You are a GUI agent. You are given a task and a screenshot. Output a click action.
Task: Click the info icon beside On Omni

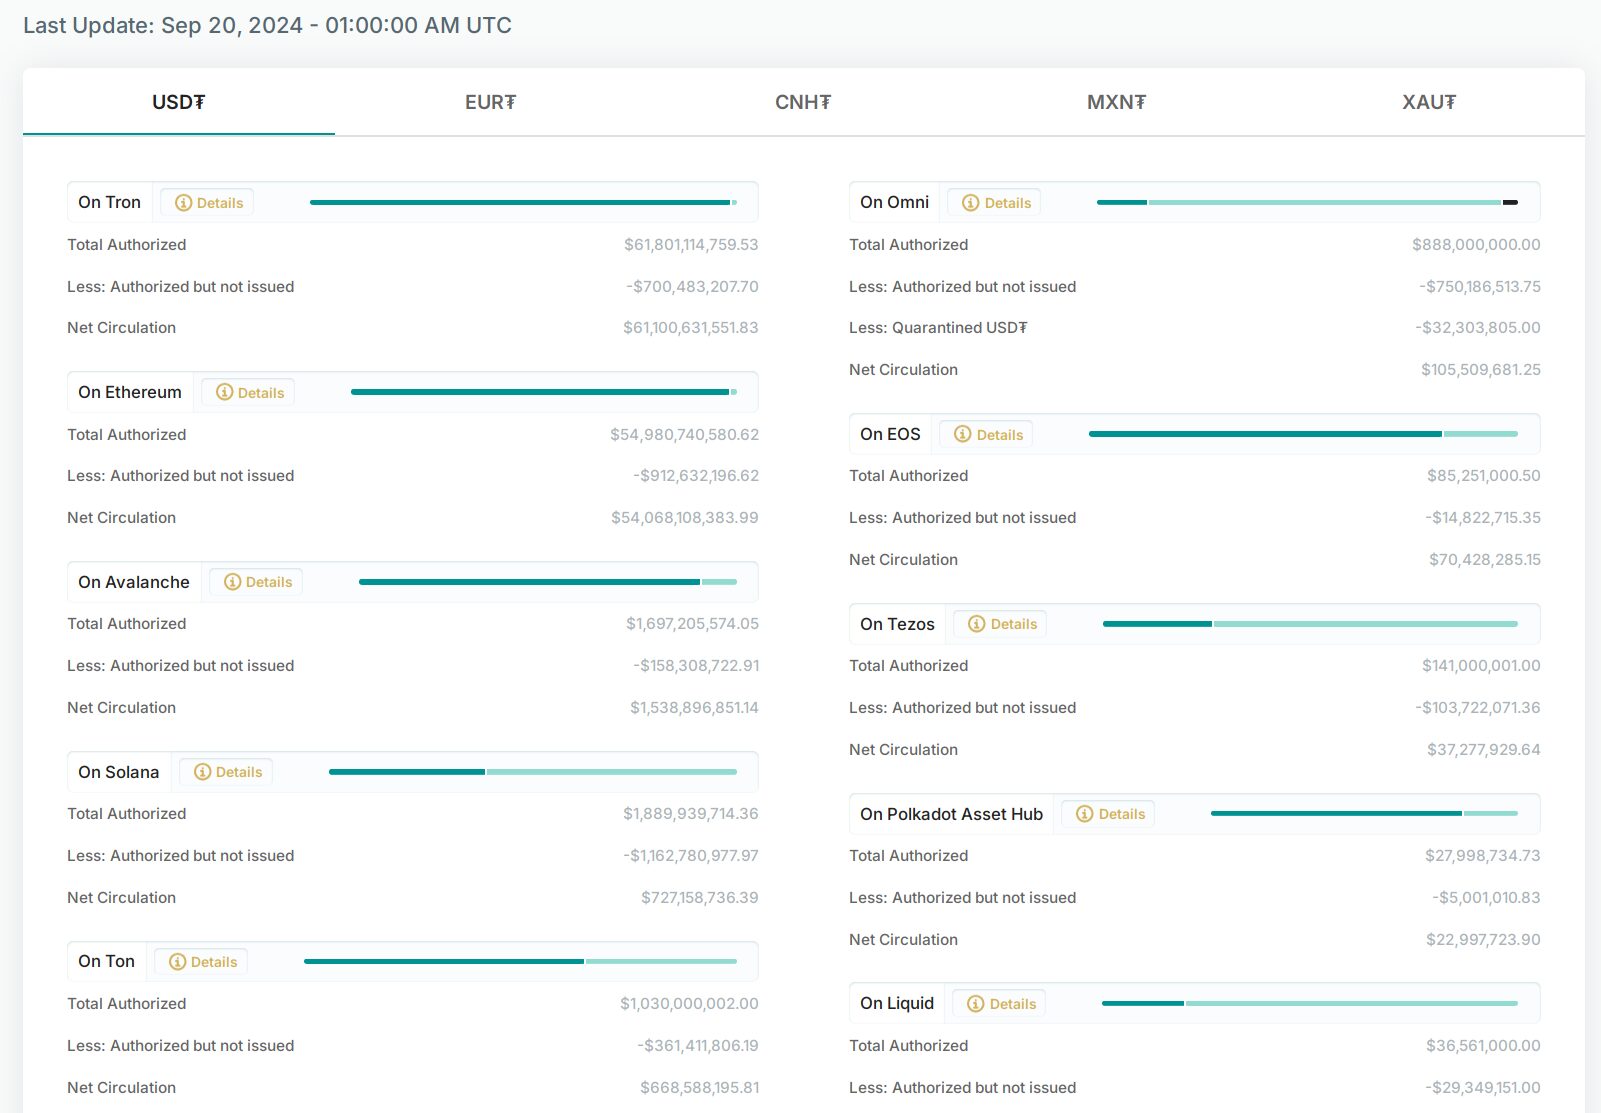tap(970, 203)
